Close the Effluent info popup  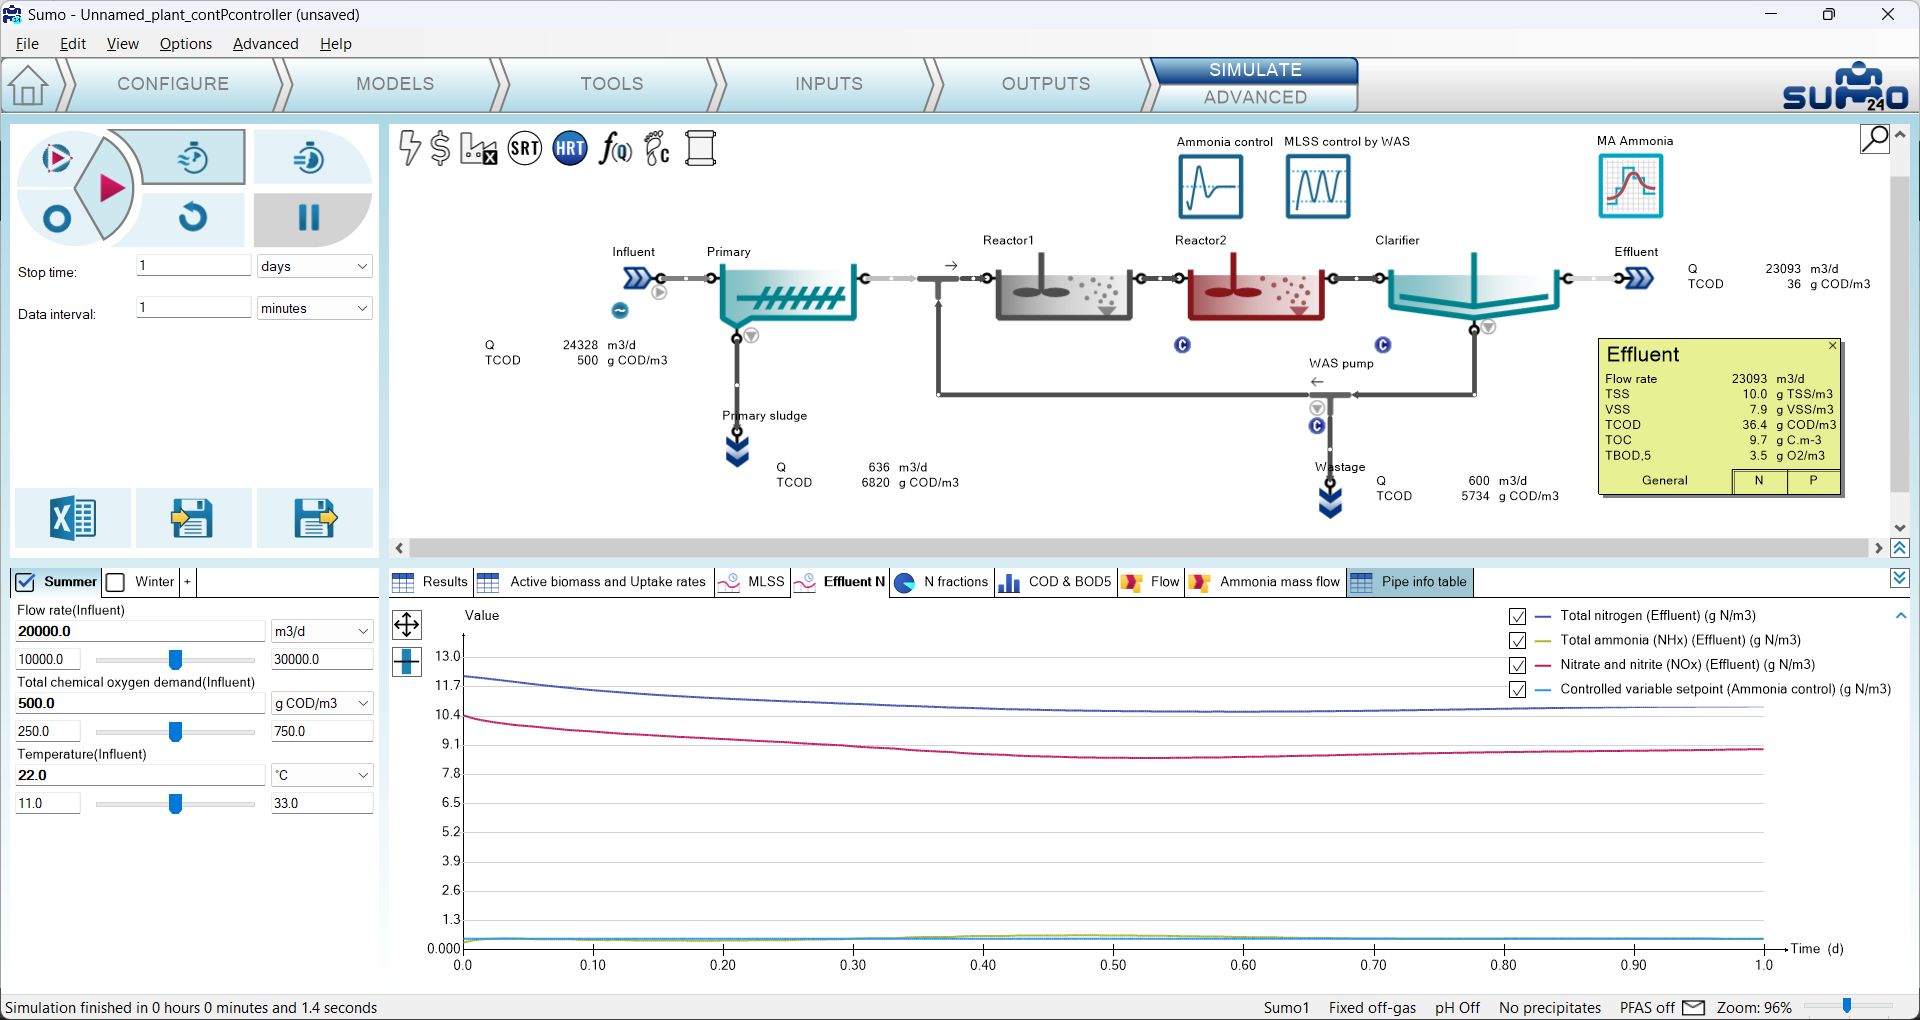pyautogui.click(x=1833, y=346)
